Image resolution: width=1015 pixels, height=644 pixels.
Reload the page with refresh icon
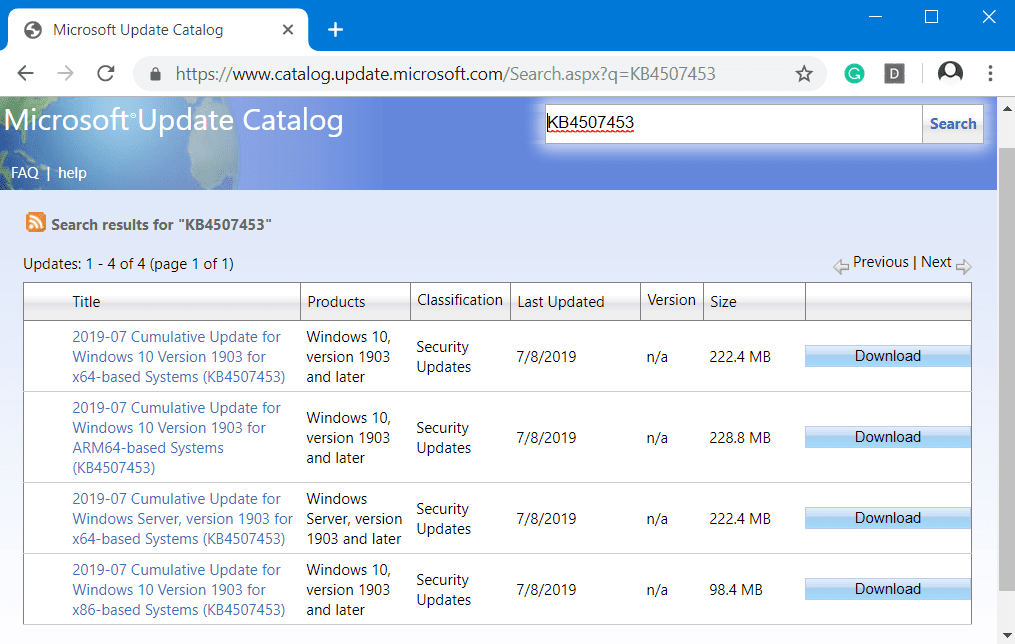(106, 73)
